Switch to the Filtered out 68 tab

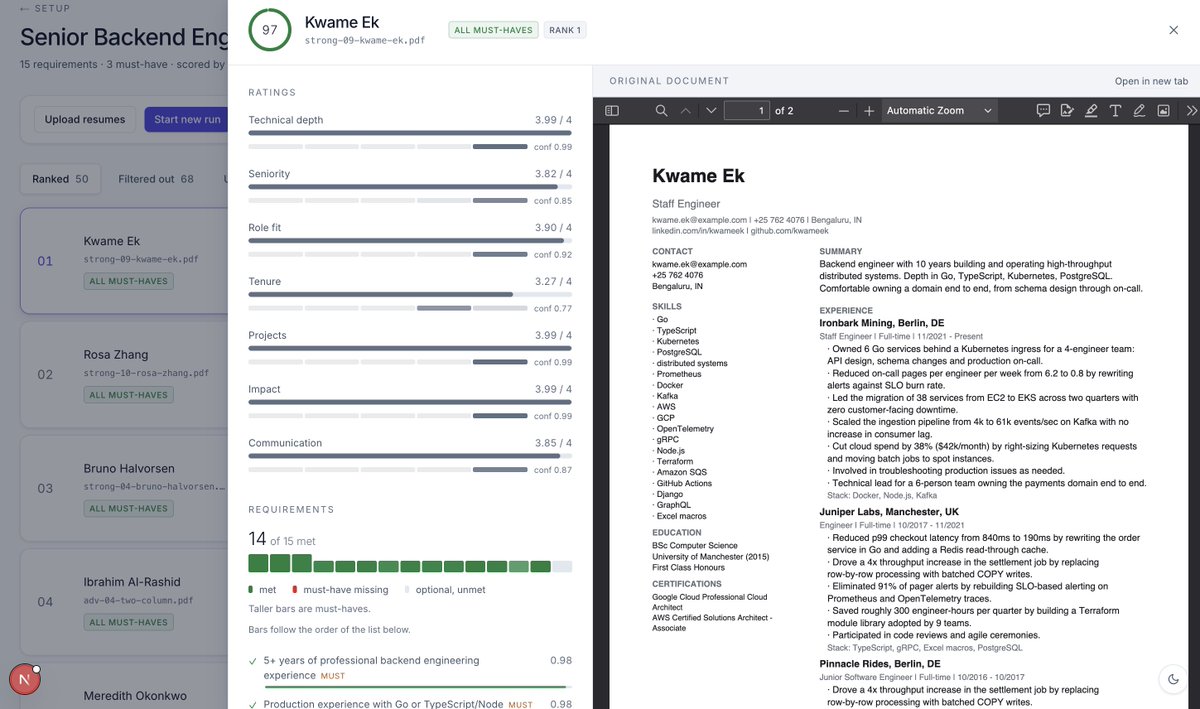click(156, 179)
